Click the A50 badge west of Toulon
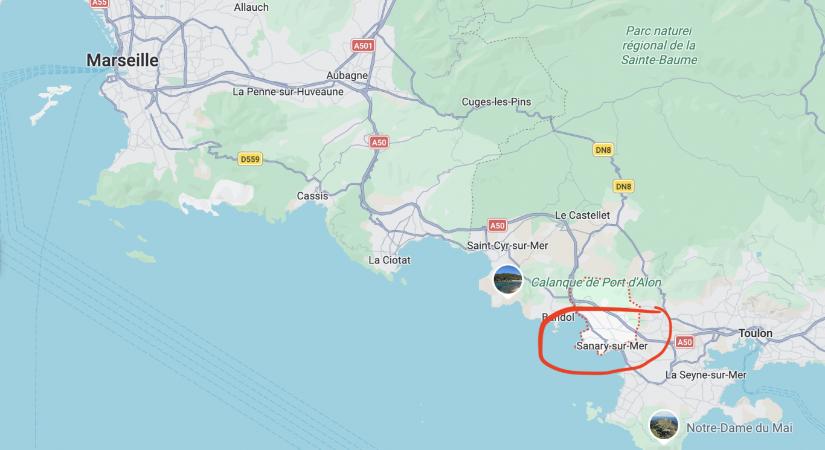The height and width of the screenshot is (450, 825). coord(684,342)
